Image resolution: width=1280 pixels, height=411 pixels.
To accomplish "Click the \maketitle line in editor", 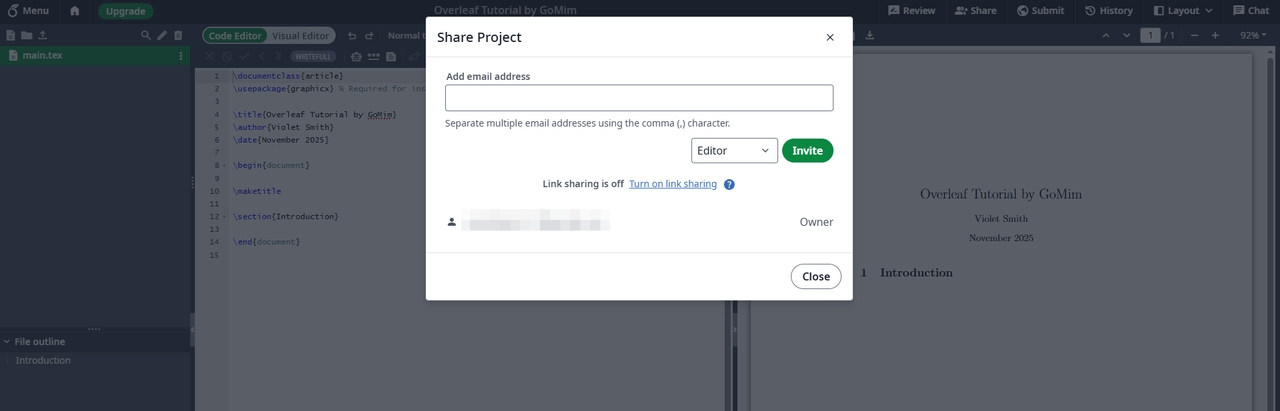I will point(257,191).
